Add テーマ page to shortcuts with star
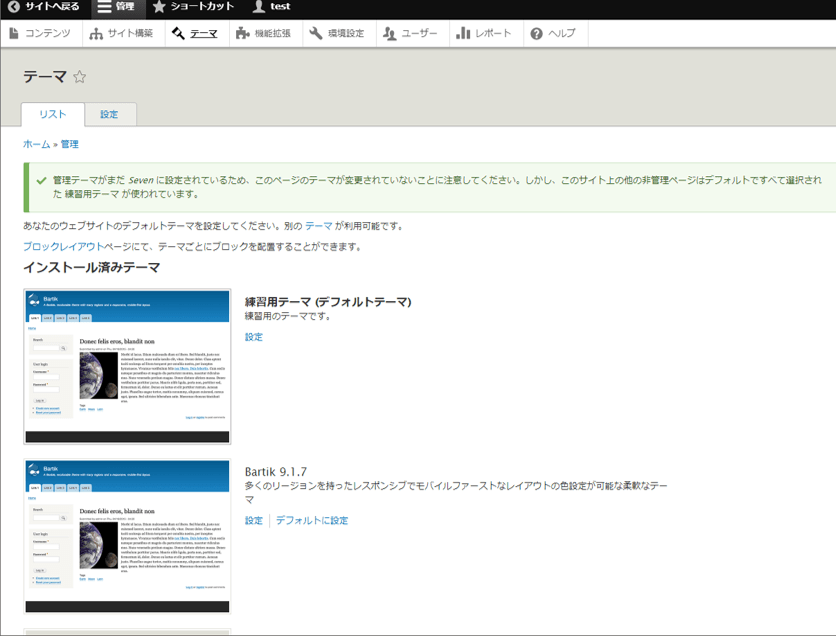This screenshot has width=836, height=636. click(80, 77)
